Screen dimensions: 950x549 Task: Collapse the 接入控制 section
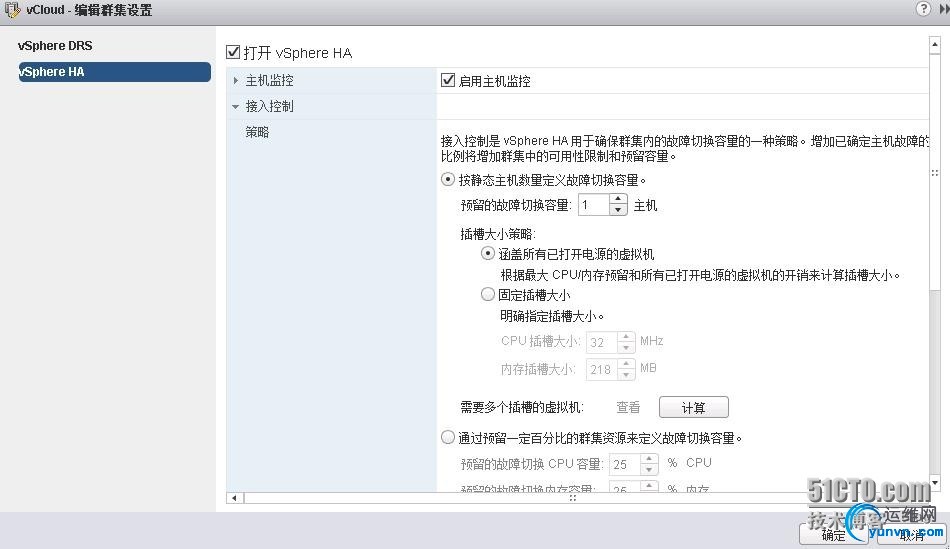(236, 107)
